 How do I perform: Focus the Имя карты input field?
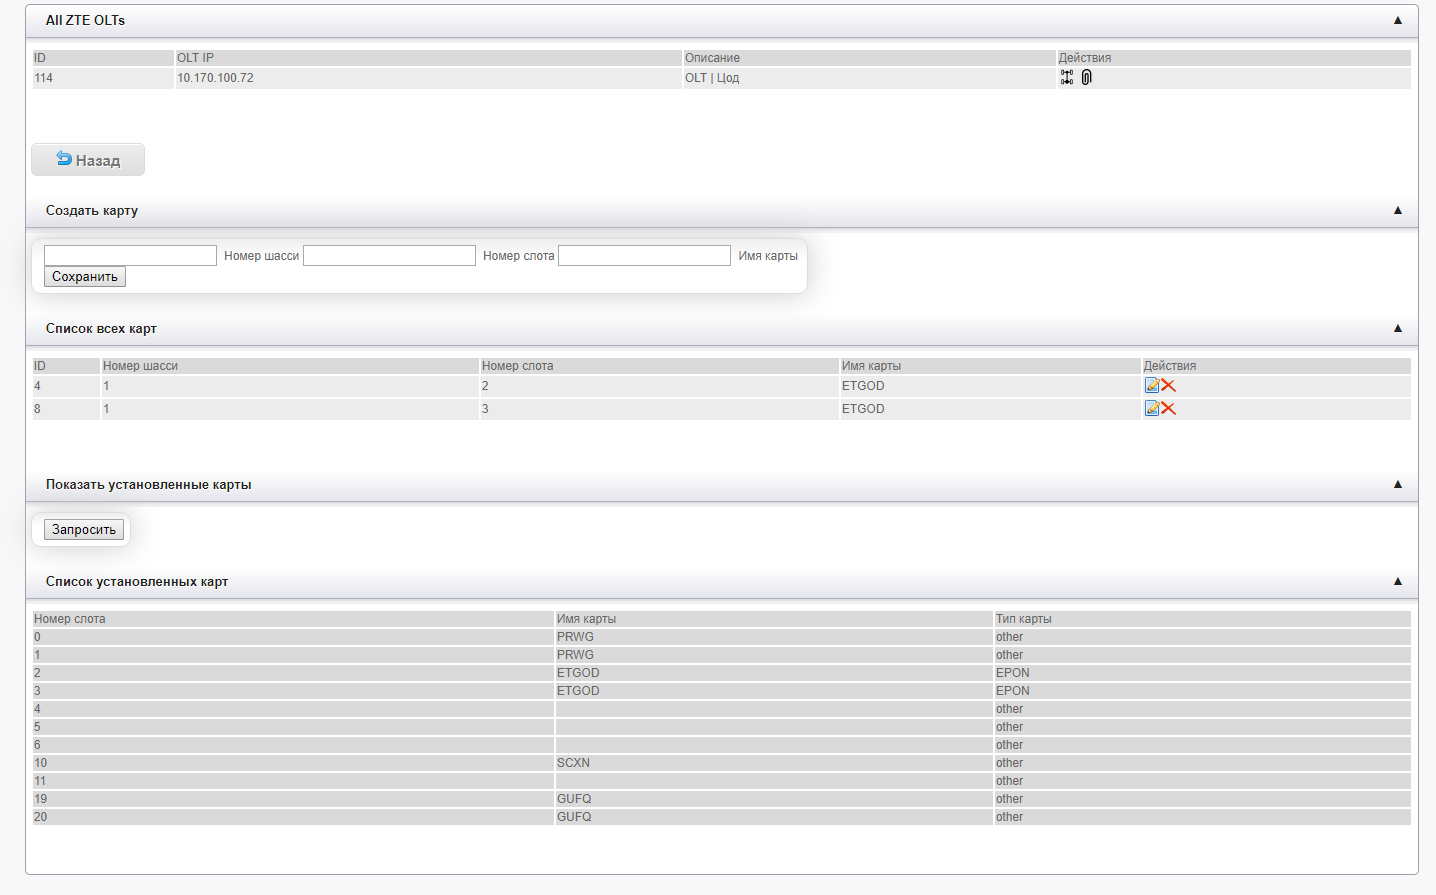pyautogui.click(x=644, y=256)
